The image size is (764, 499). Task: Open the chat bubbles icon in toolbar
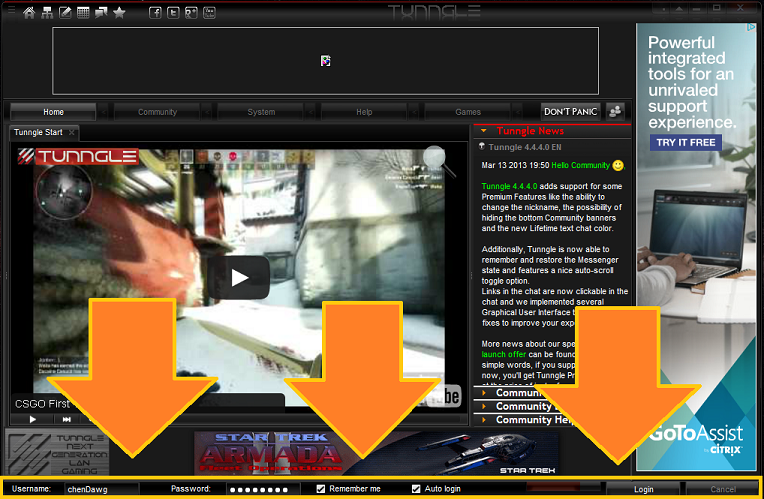pos(101,13)
